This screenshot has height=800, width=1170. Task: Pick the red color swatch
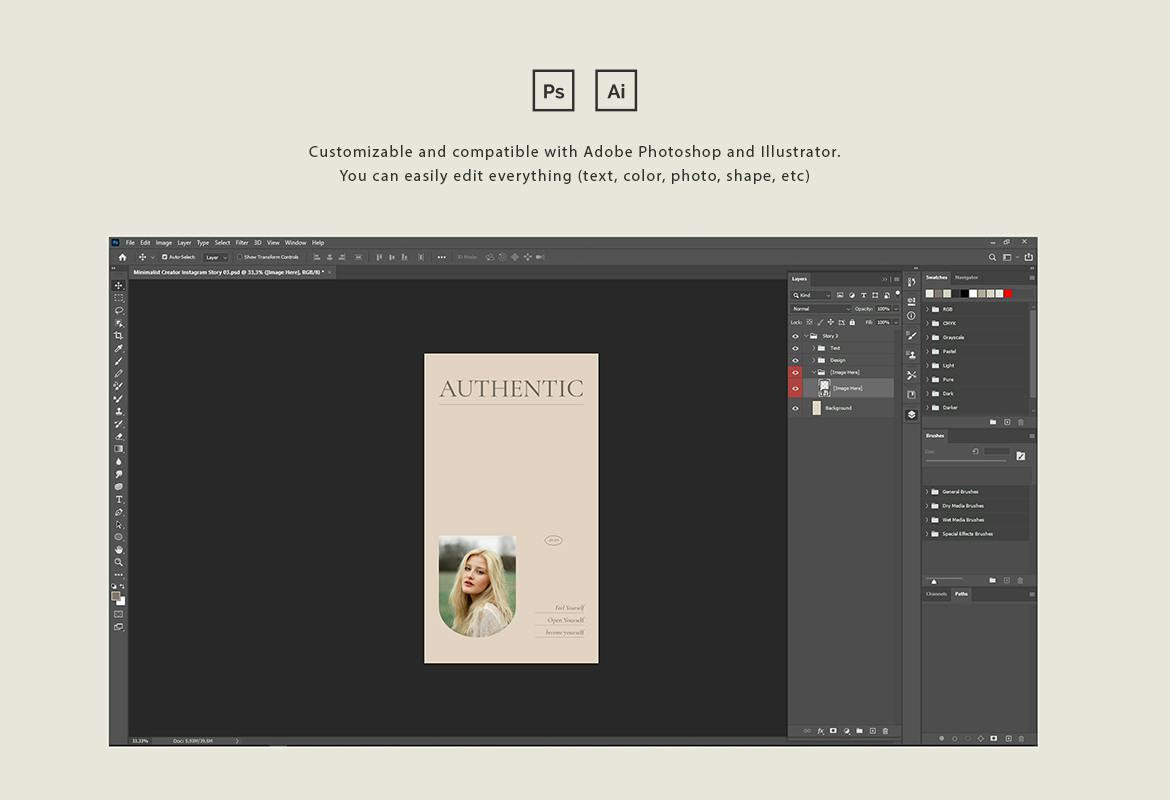pyautogui.click(x=1009, y=294)
